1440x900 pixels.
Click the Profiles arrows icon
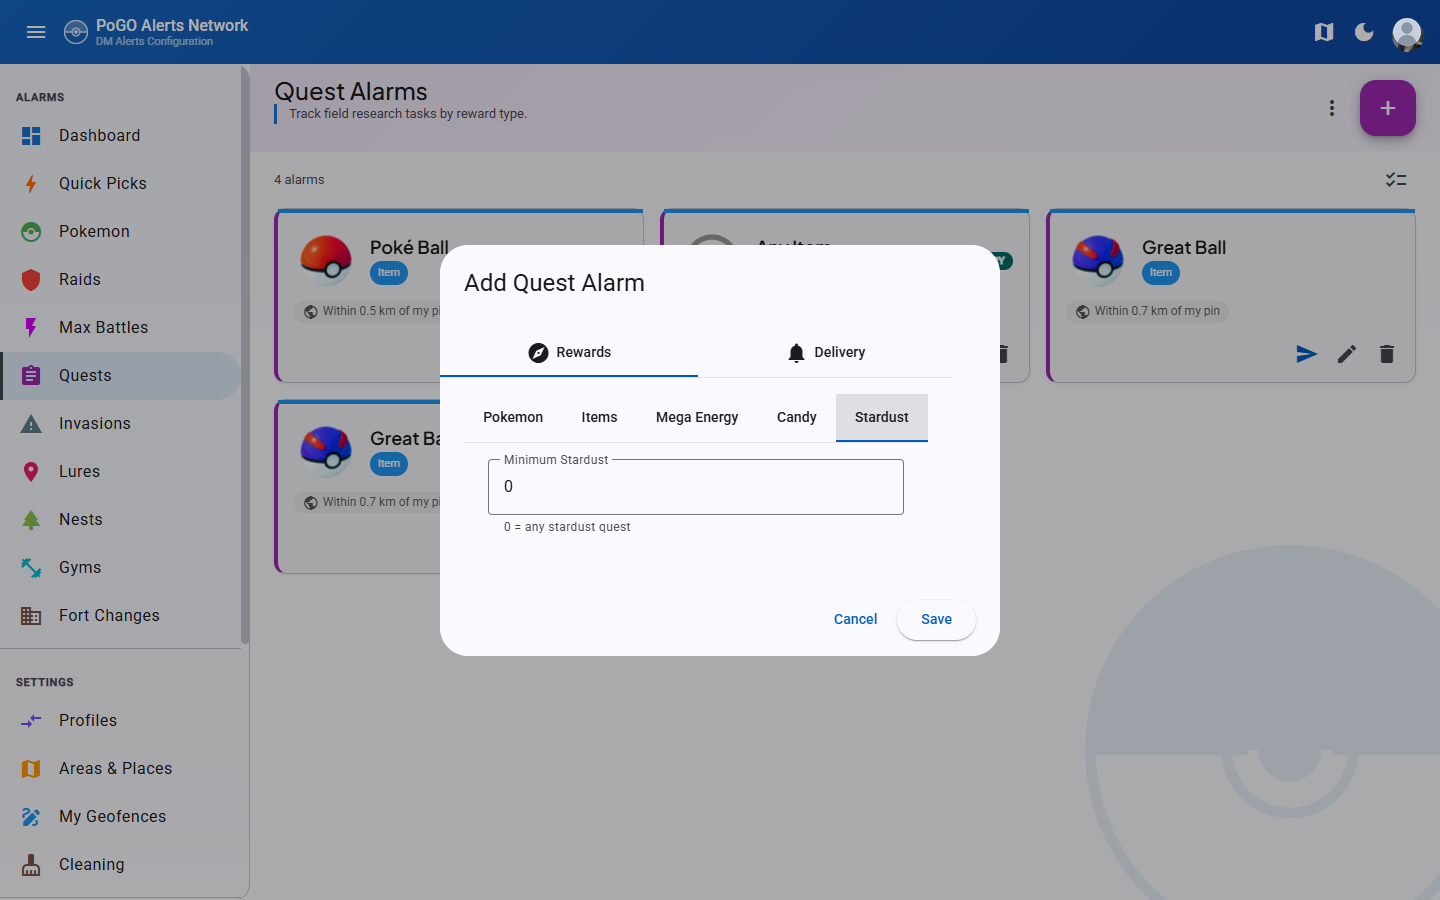tap(31, 721)
